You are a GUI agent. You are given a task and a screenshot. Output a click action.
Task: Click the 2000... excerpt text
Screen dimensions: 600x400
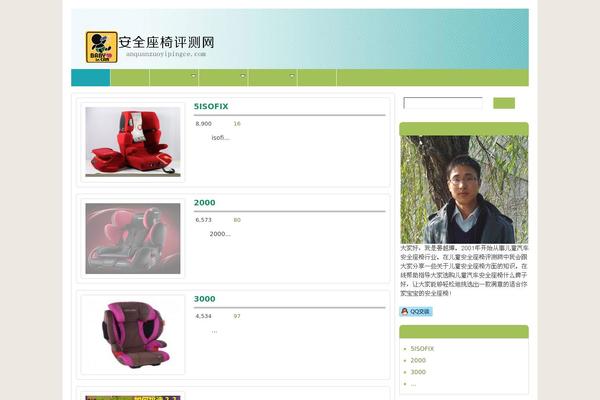click(x=220, y=234)
